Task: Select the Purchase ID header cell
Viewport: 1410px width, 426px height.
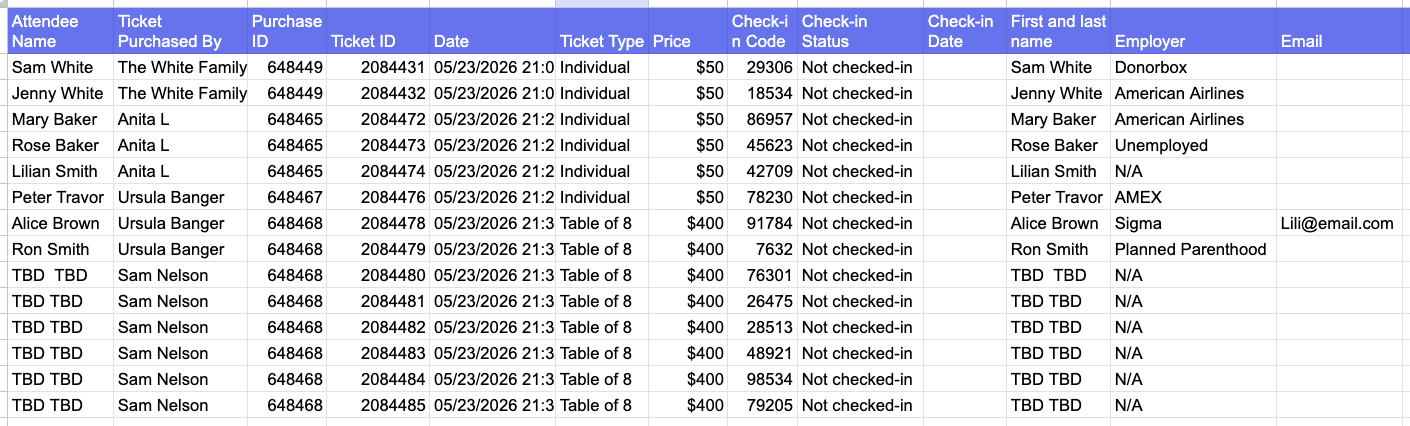Action: 287,31
